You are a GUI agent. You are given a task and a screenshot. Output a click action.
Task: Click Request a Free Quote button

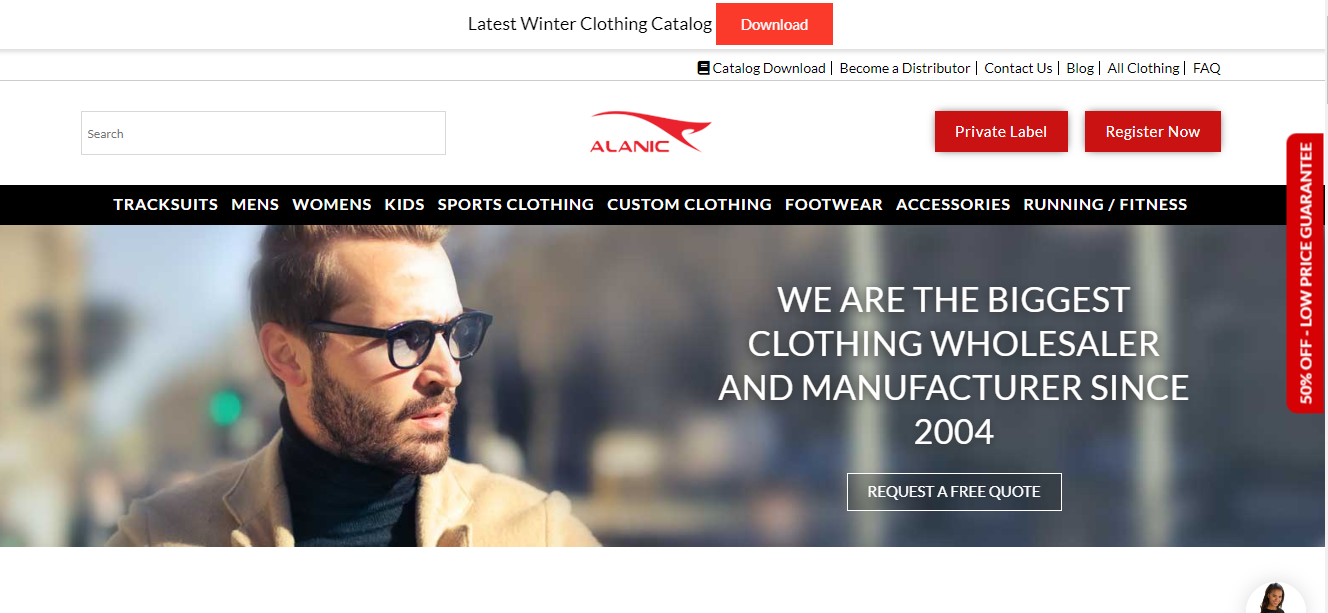click(x=954, y=492)
